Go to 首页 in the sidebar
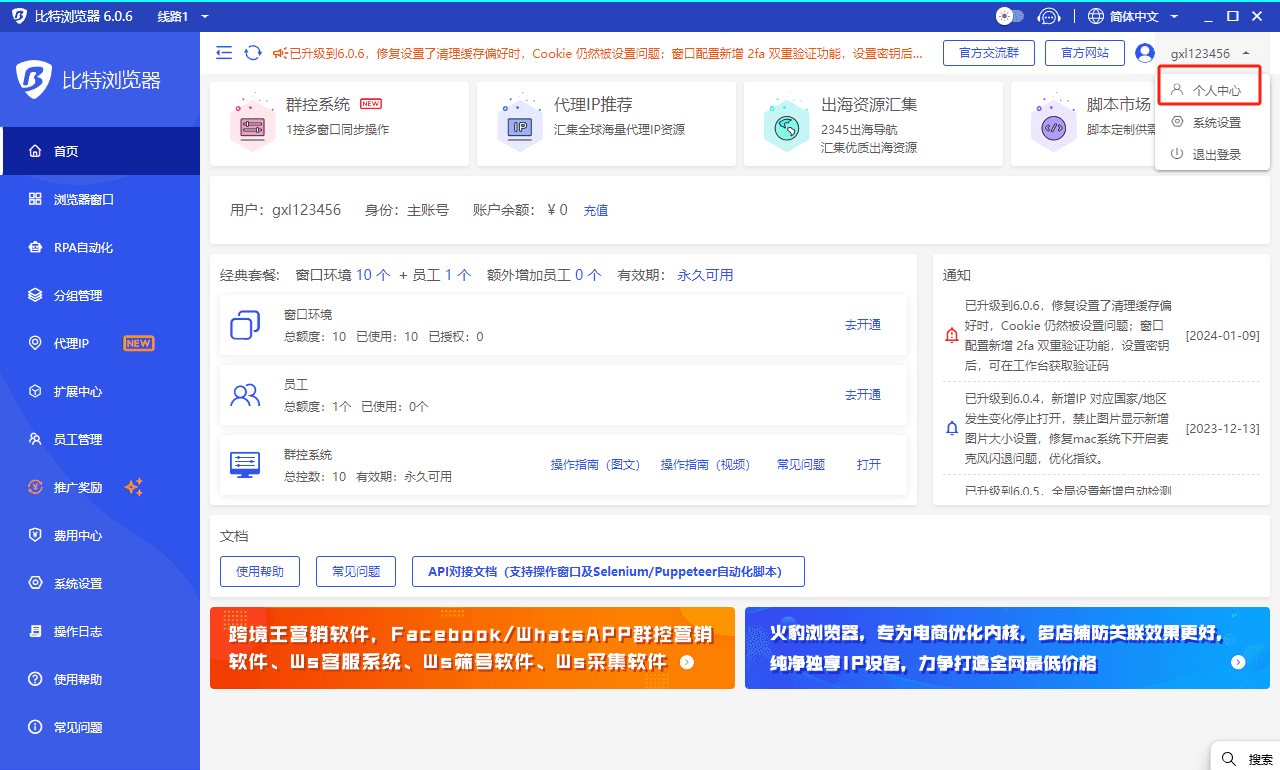 pos(100,151)
